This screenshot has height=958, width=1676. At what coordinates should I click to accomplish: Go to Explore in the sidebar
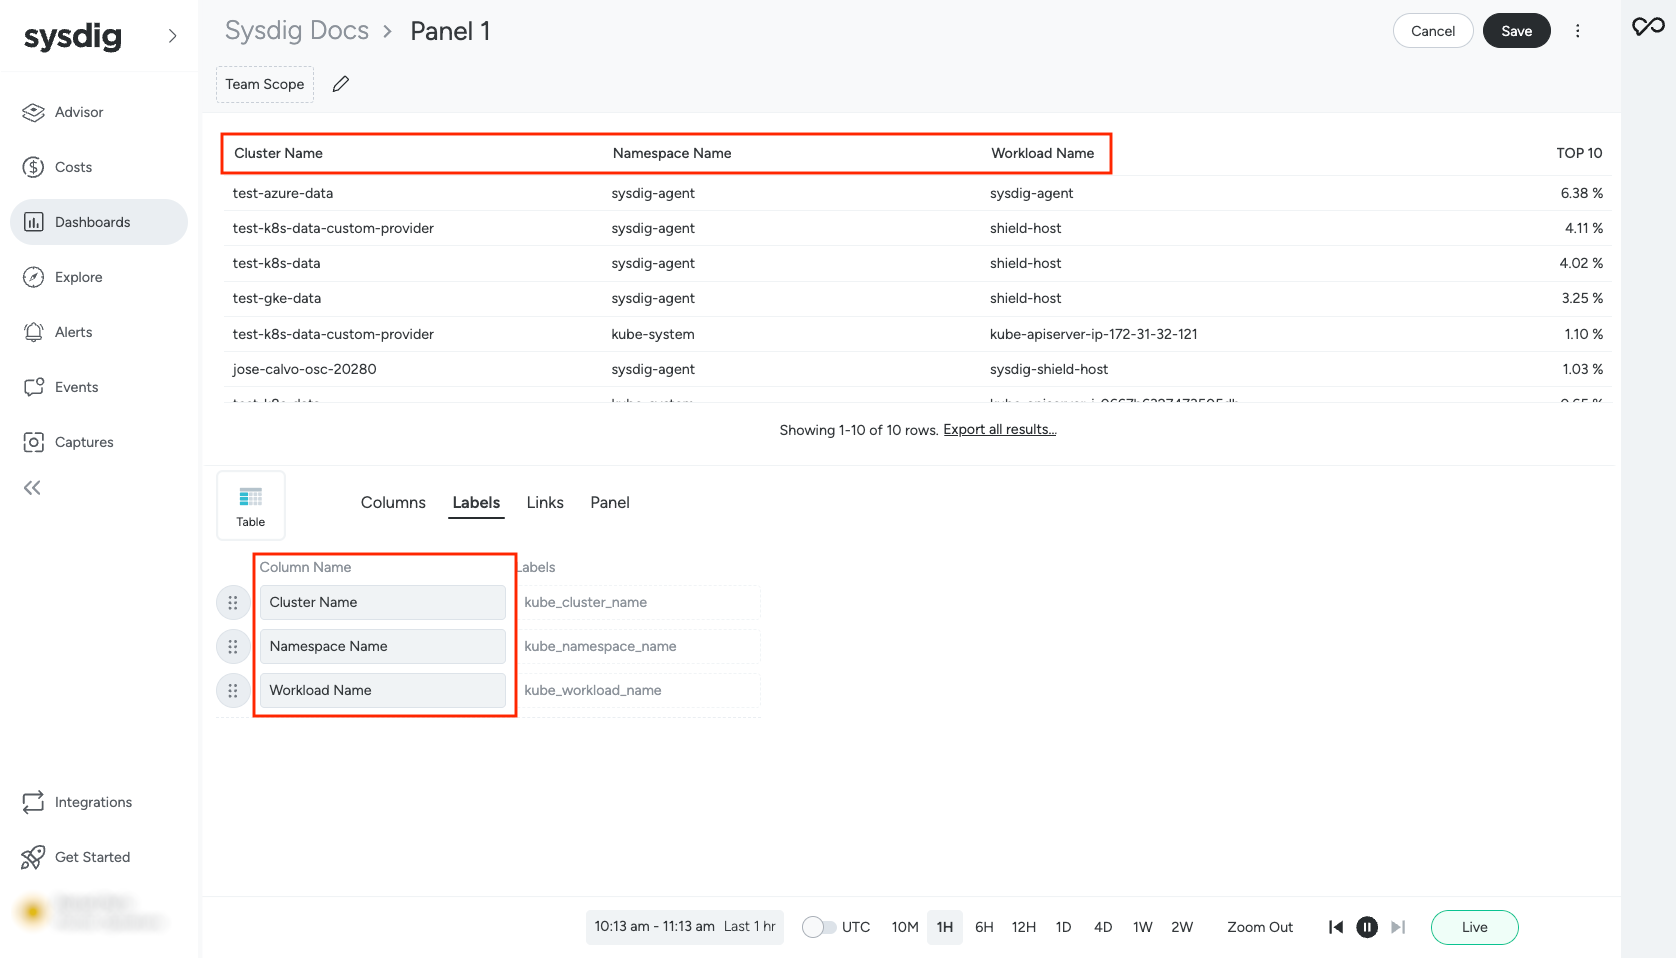point(78,277)
